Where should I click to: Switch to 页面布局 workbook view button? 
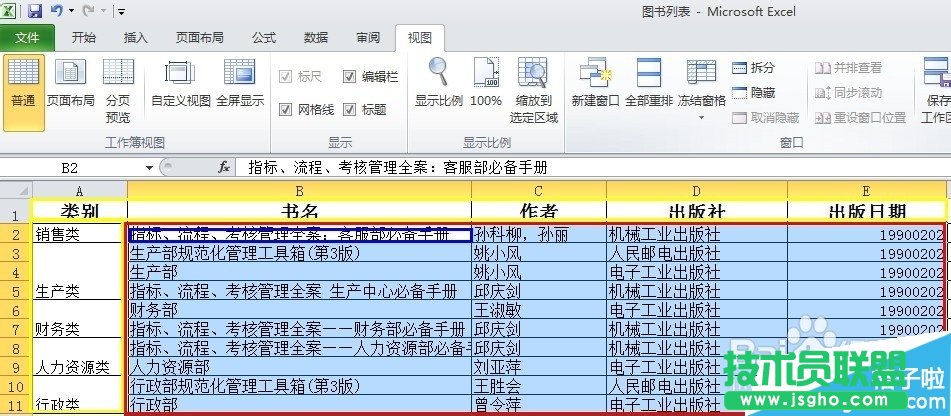(70, 85)
